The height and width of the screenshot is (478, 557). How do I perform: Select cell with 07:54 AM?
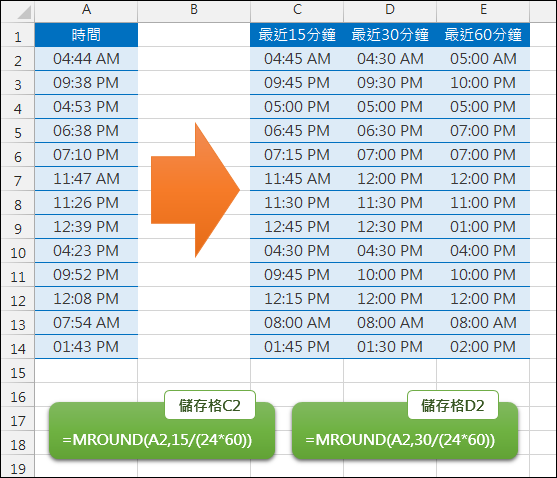(x=86, y=323)
